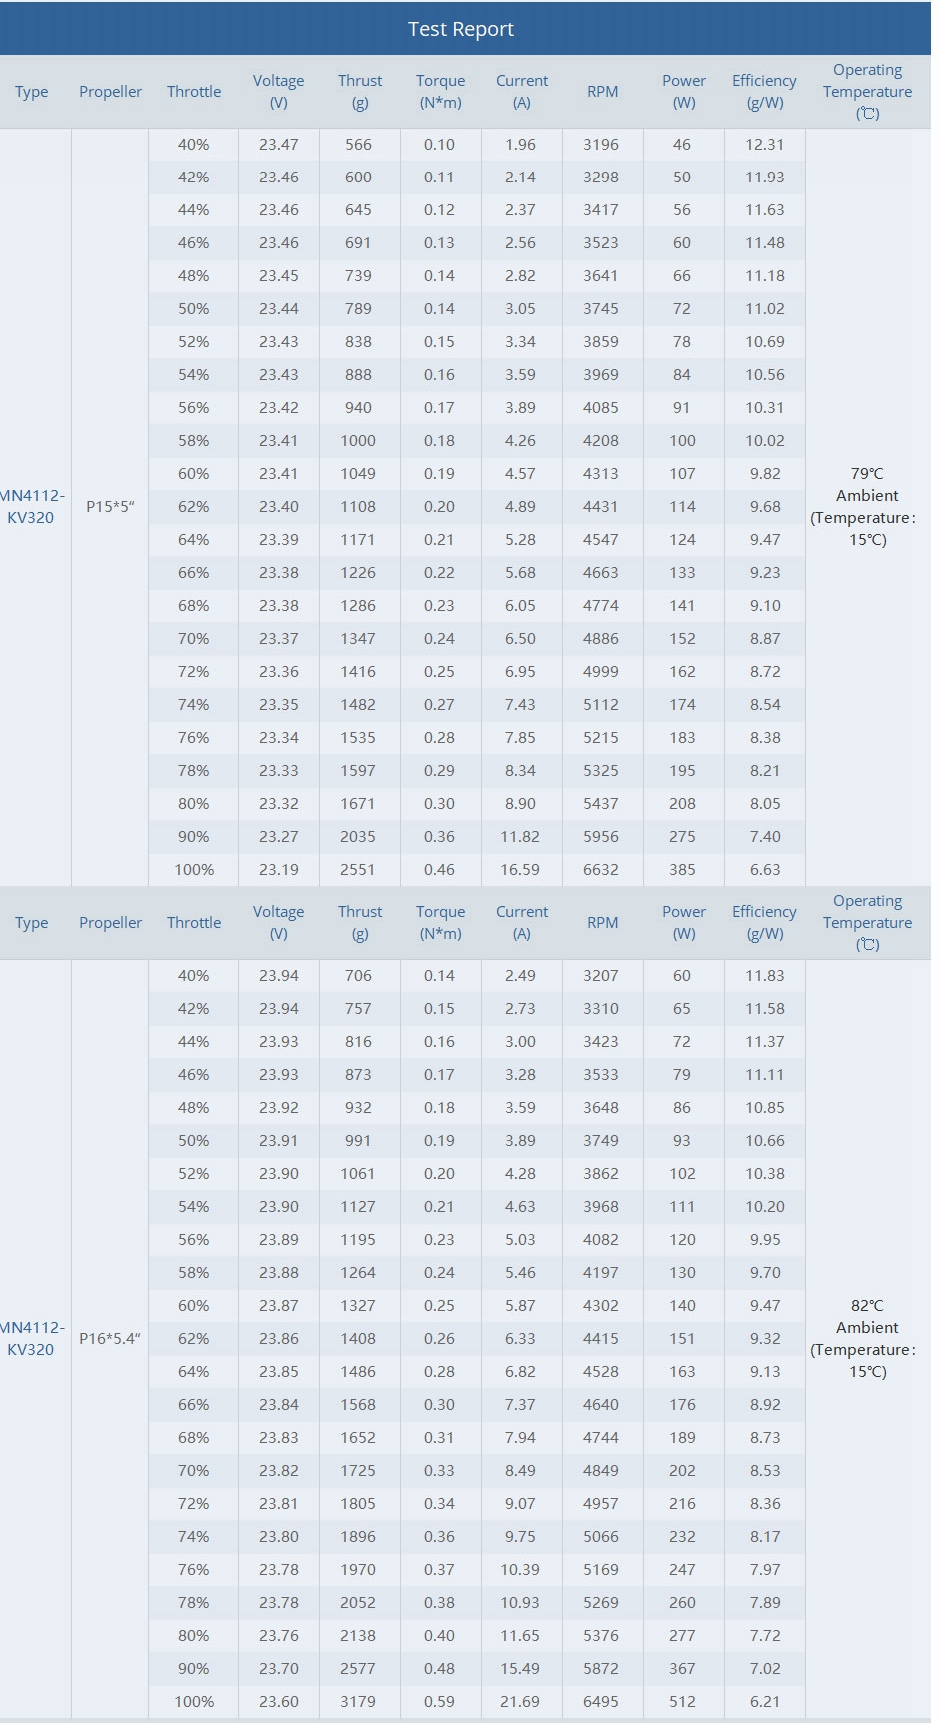Click the Voltage (V) header in the first table
Viewport: 940px width, 1723px height.
click(278, 92)
